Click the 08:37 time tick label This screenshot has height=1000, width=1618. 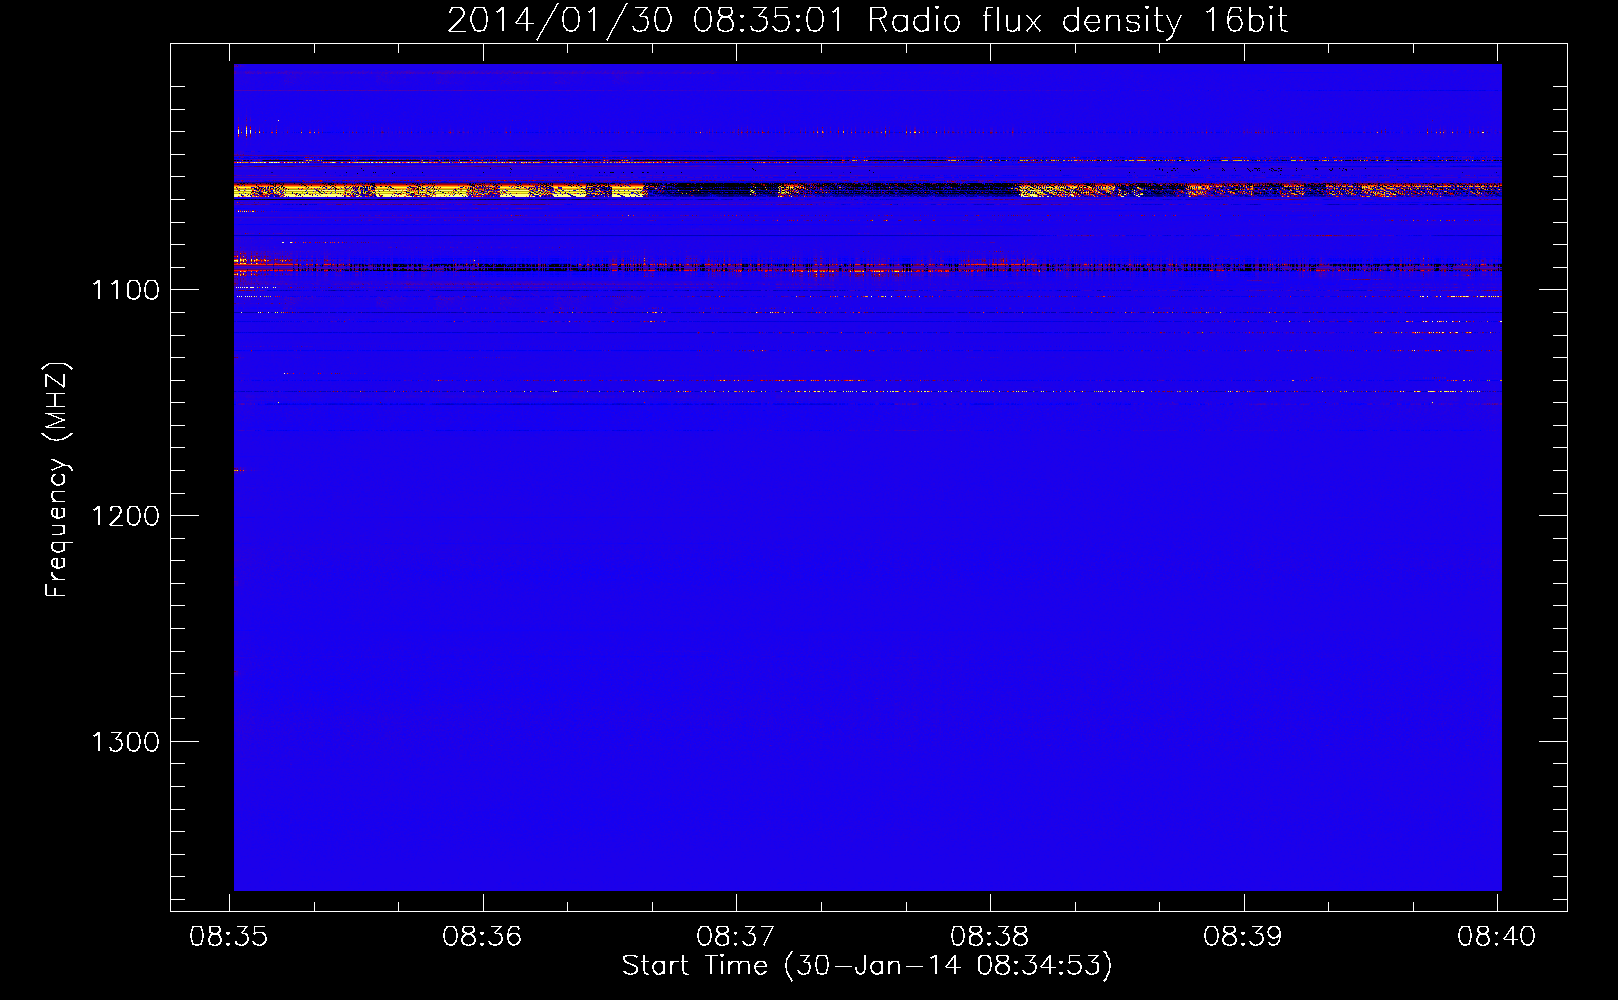click(x=736, y=937)
